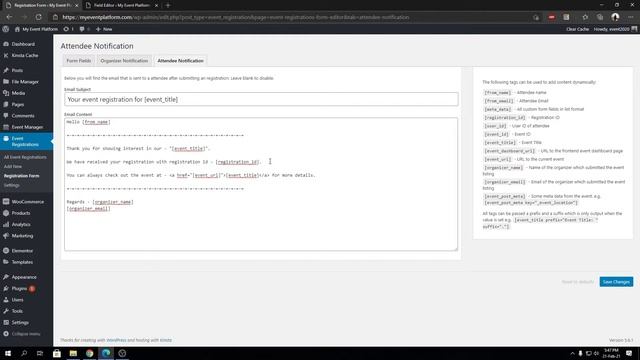Click the Event Registrations sidebar icon
The width and height of the screenshot is (640, 360).
coord(6,138)
